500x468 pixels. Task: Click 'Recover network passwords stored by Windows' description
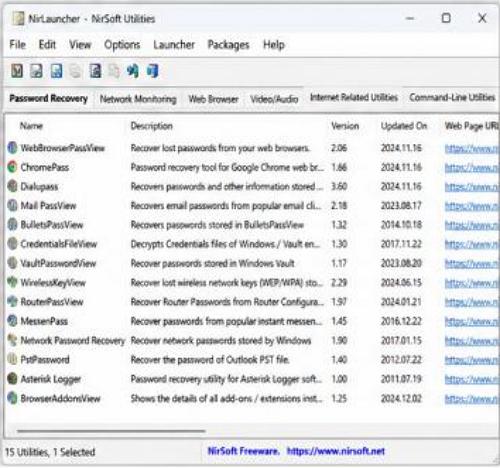(221, 340)
